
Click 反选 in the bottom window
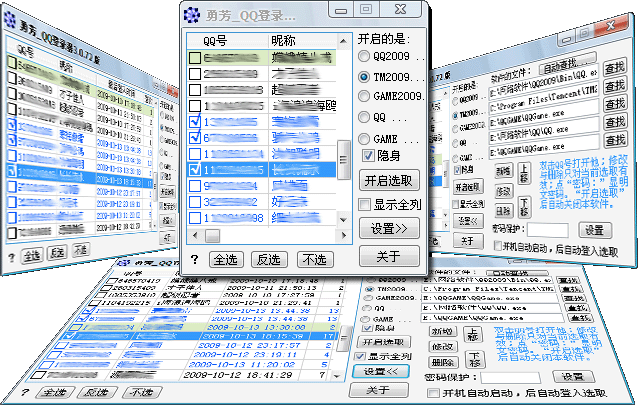click(x=97, y=392)
